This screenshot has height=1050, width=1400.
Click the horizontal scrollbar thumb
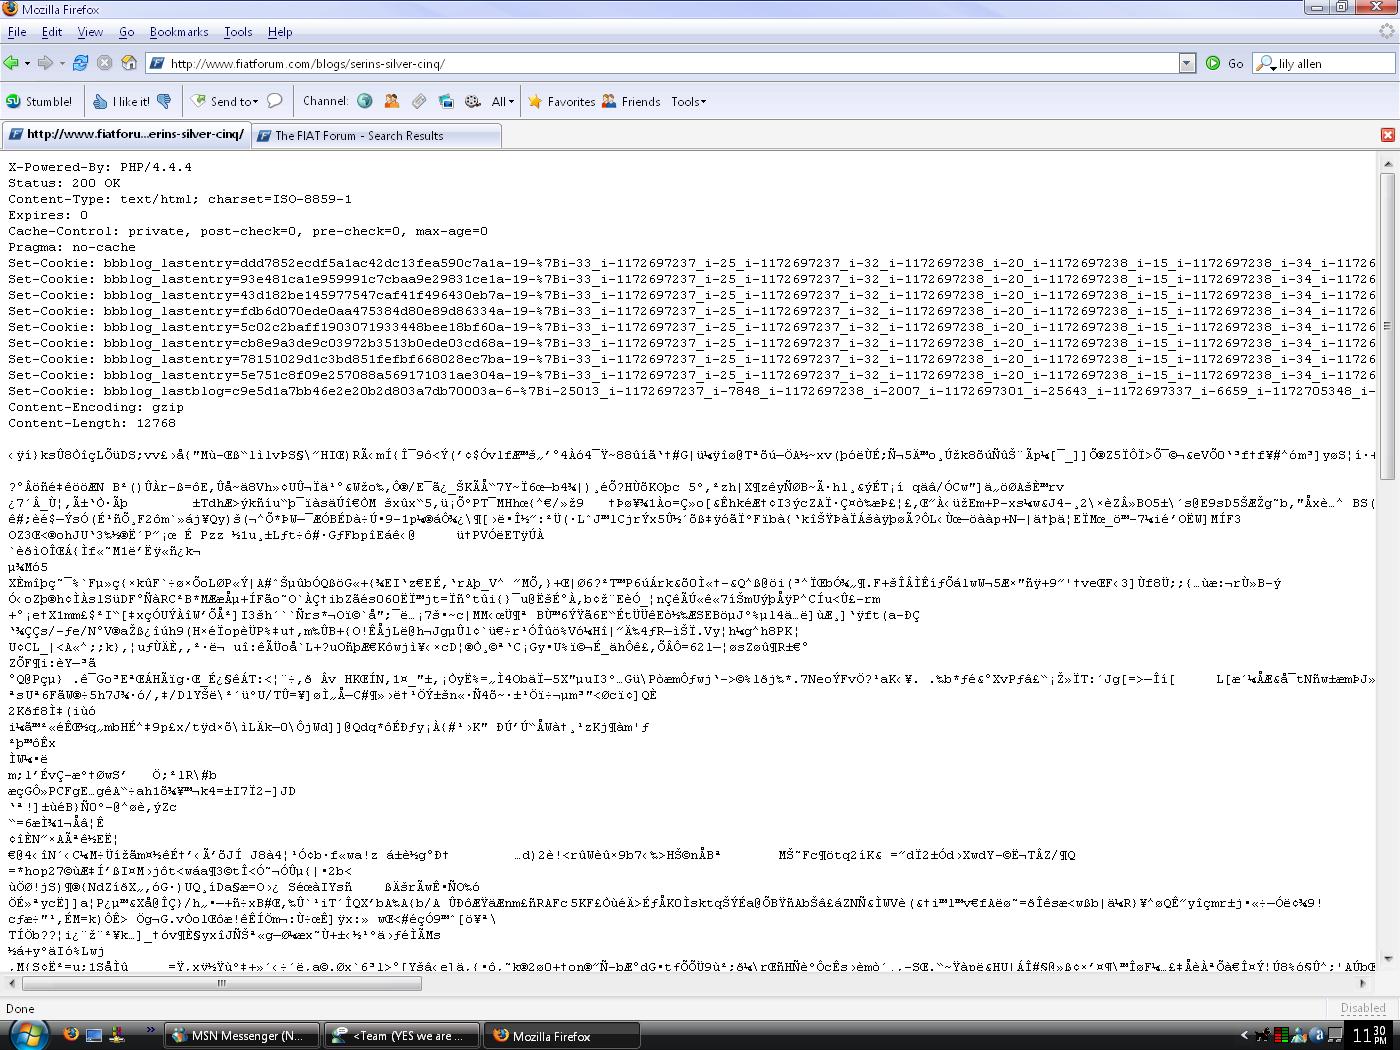(221, 983)
